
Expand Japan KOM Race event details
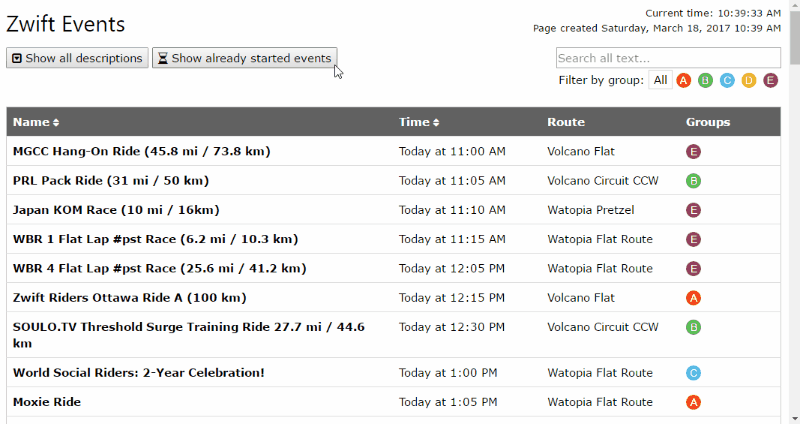click(116, 210)
